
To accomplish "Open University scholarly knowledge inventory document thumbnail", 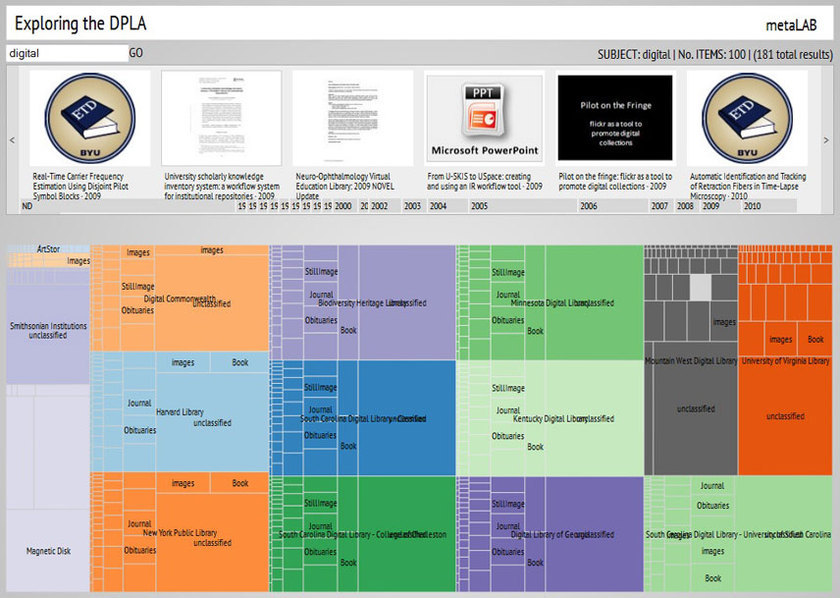I will (221, 118).
